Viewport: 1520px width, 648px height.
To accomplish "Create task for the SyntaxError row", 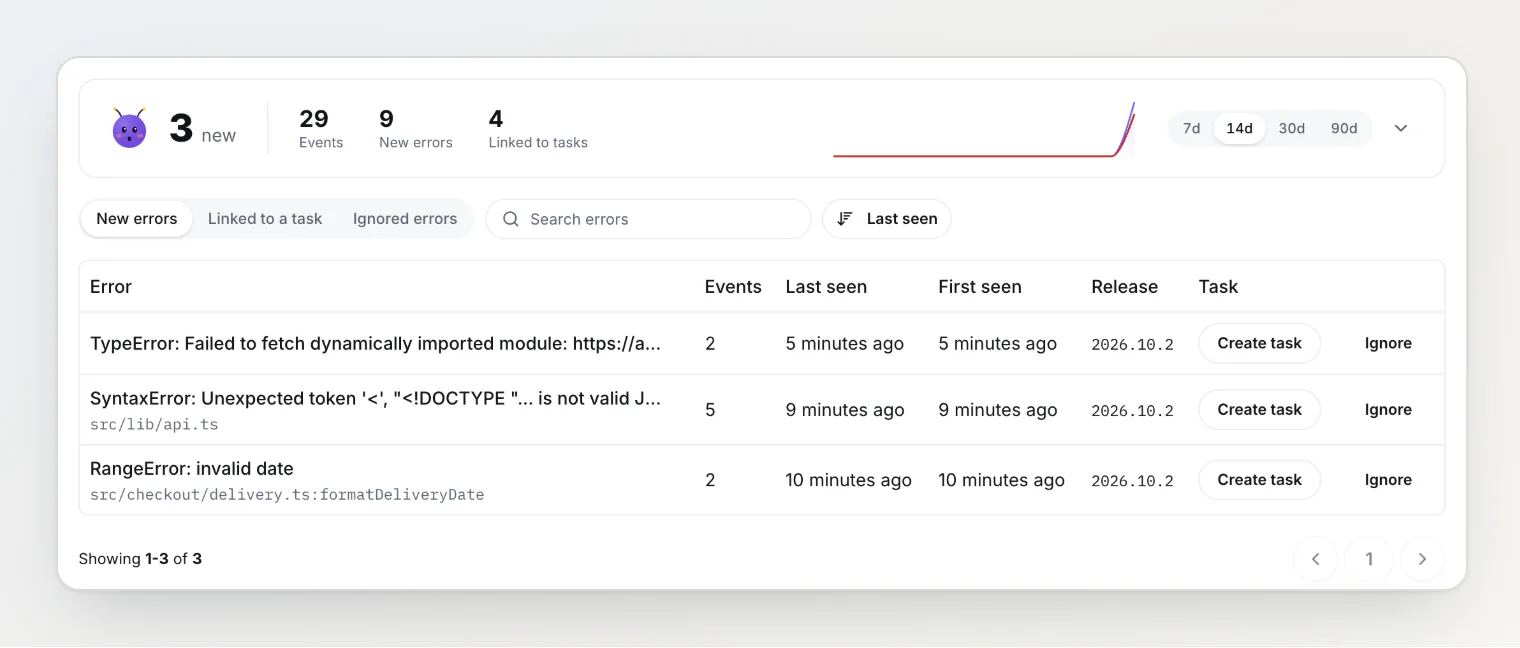I will pos(1260,410).
